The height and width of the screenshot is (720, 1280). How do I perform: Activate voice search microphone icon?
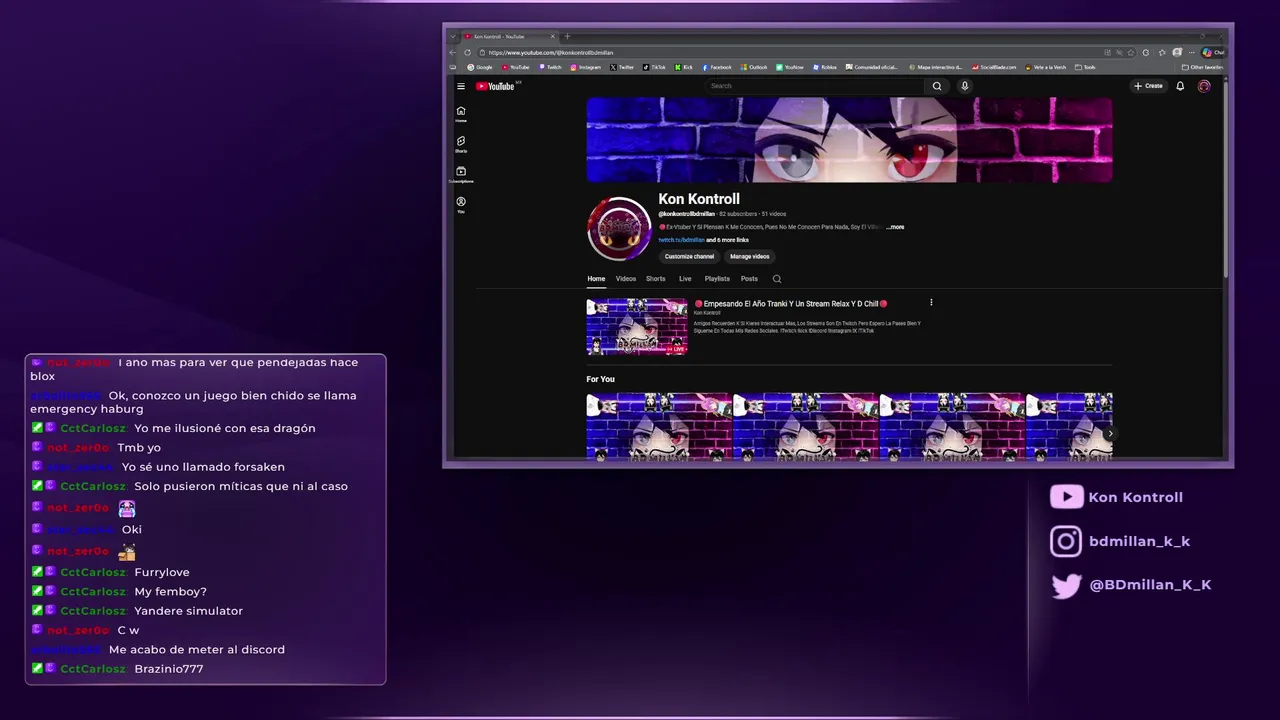click(965, 86)
